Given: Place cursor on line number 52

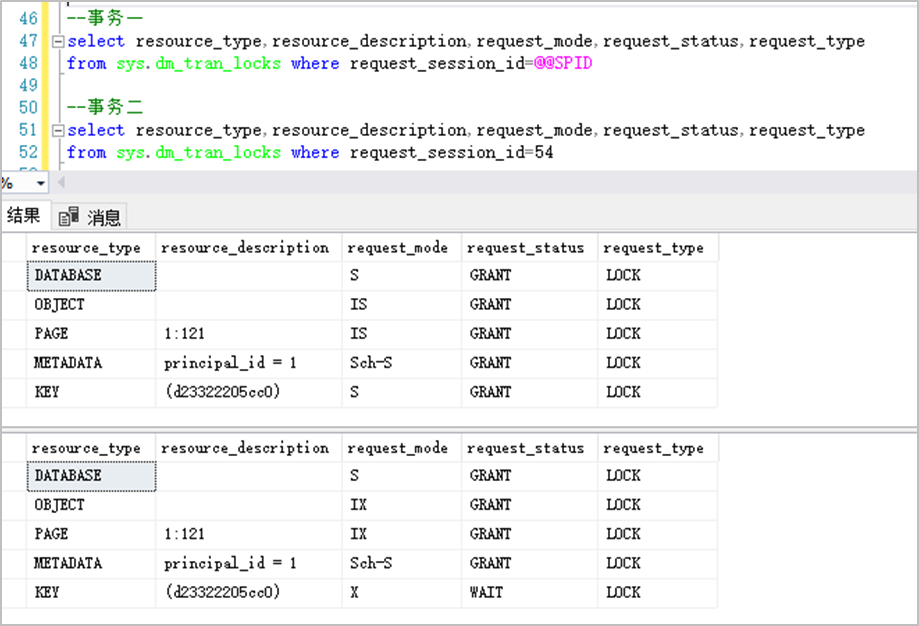Looking at the screenshot, I should tap(28, 152).
